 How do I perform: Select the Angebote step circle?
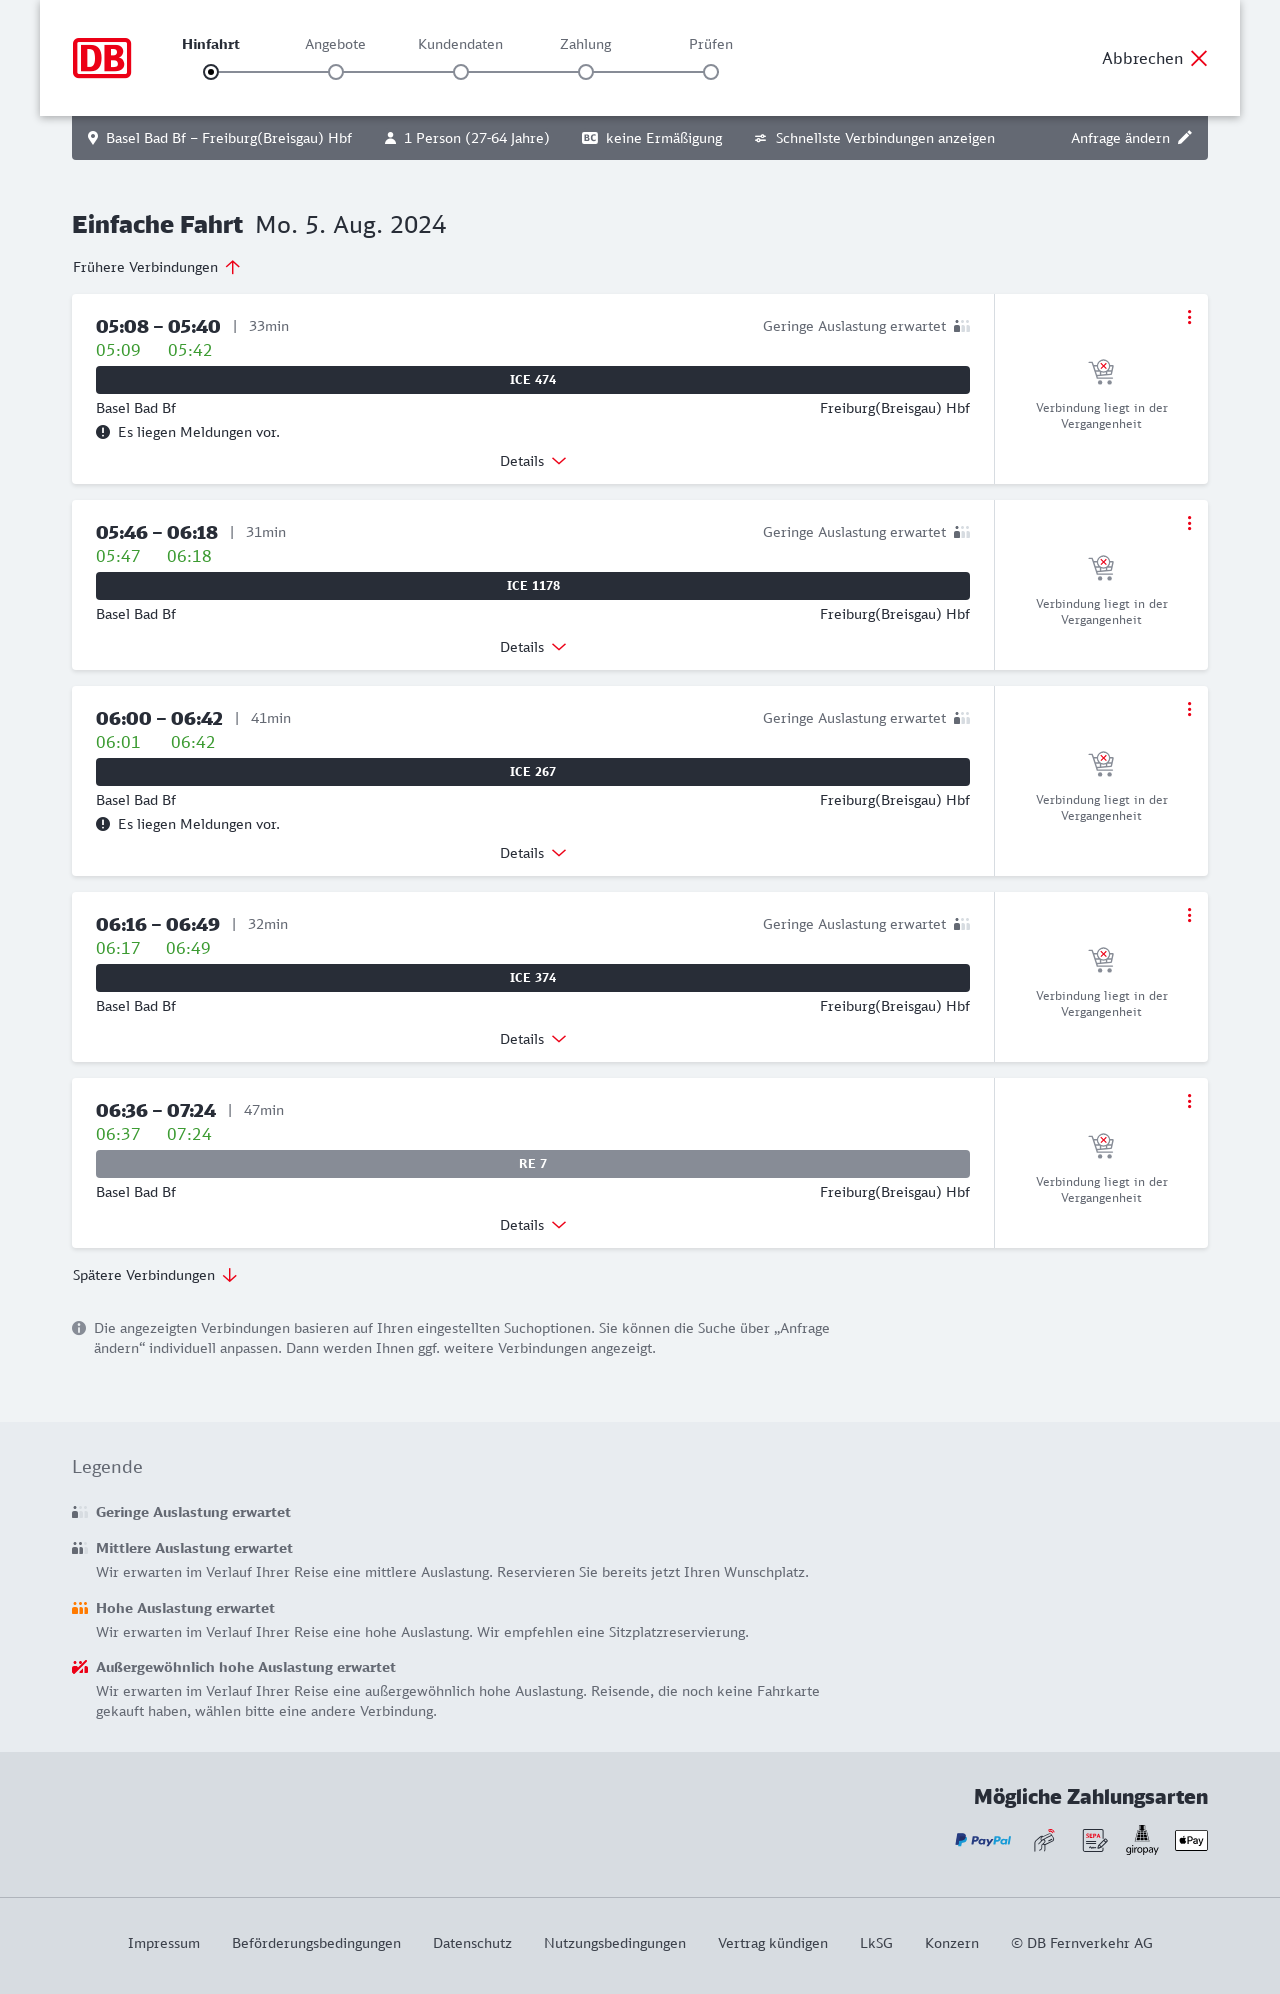coord(336,72)
